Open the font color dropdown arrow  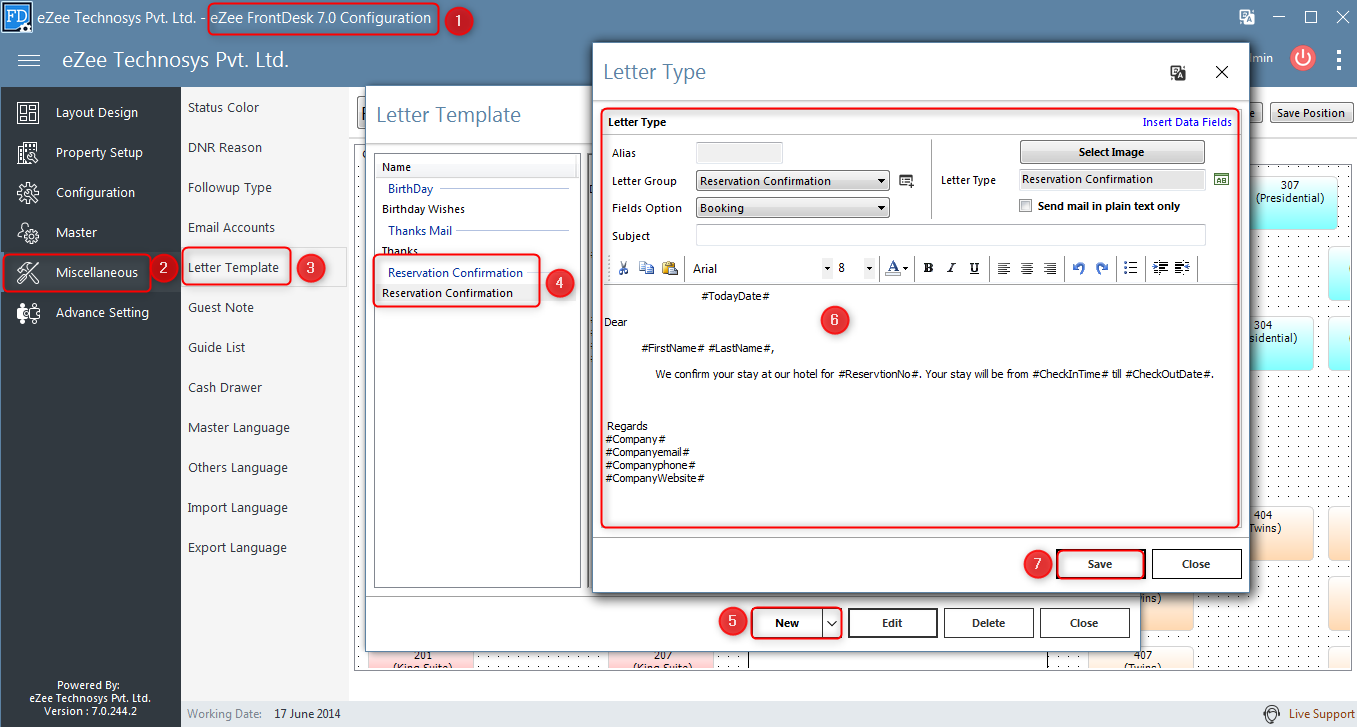click(905, 268)
